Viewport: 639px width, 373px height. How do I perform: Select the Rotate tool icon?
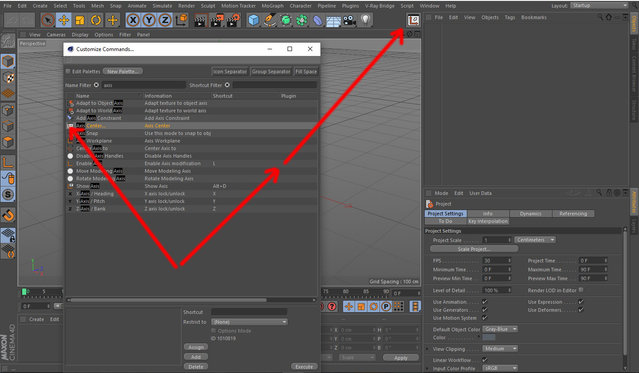(x=96, y=20)
